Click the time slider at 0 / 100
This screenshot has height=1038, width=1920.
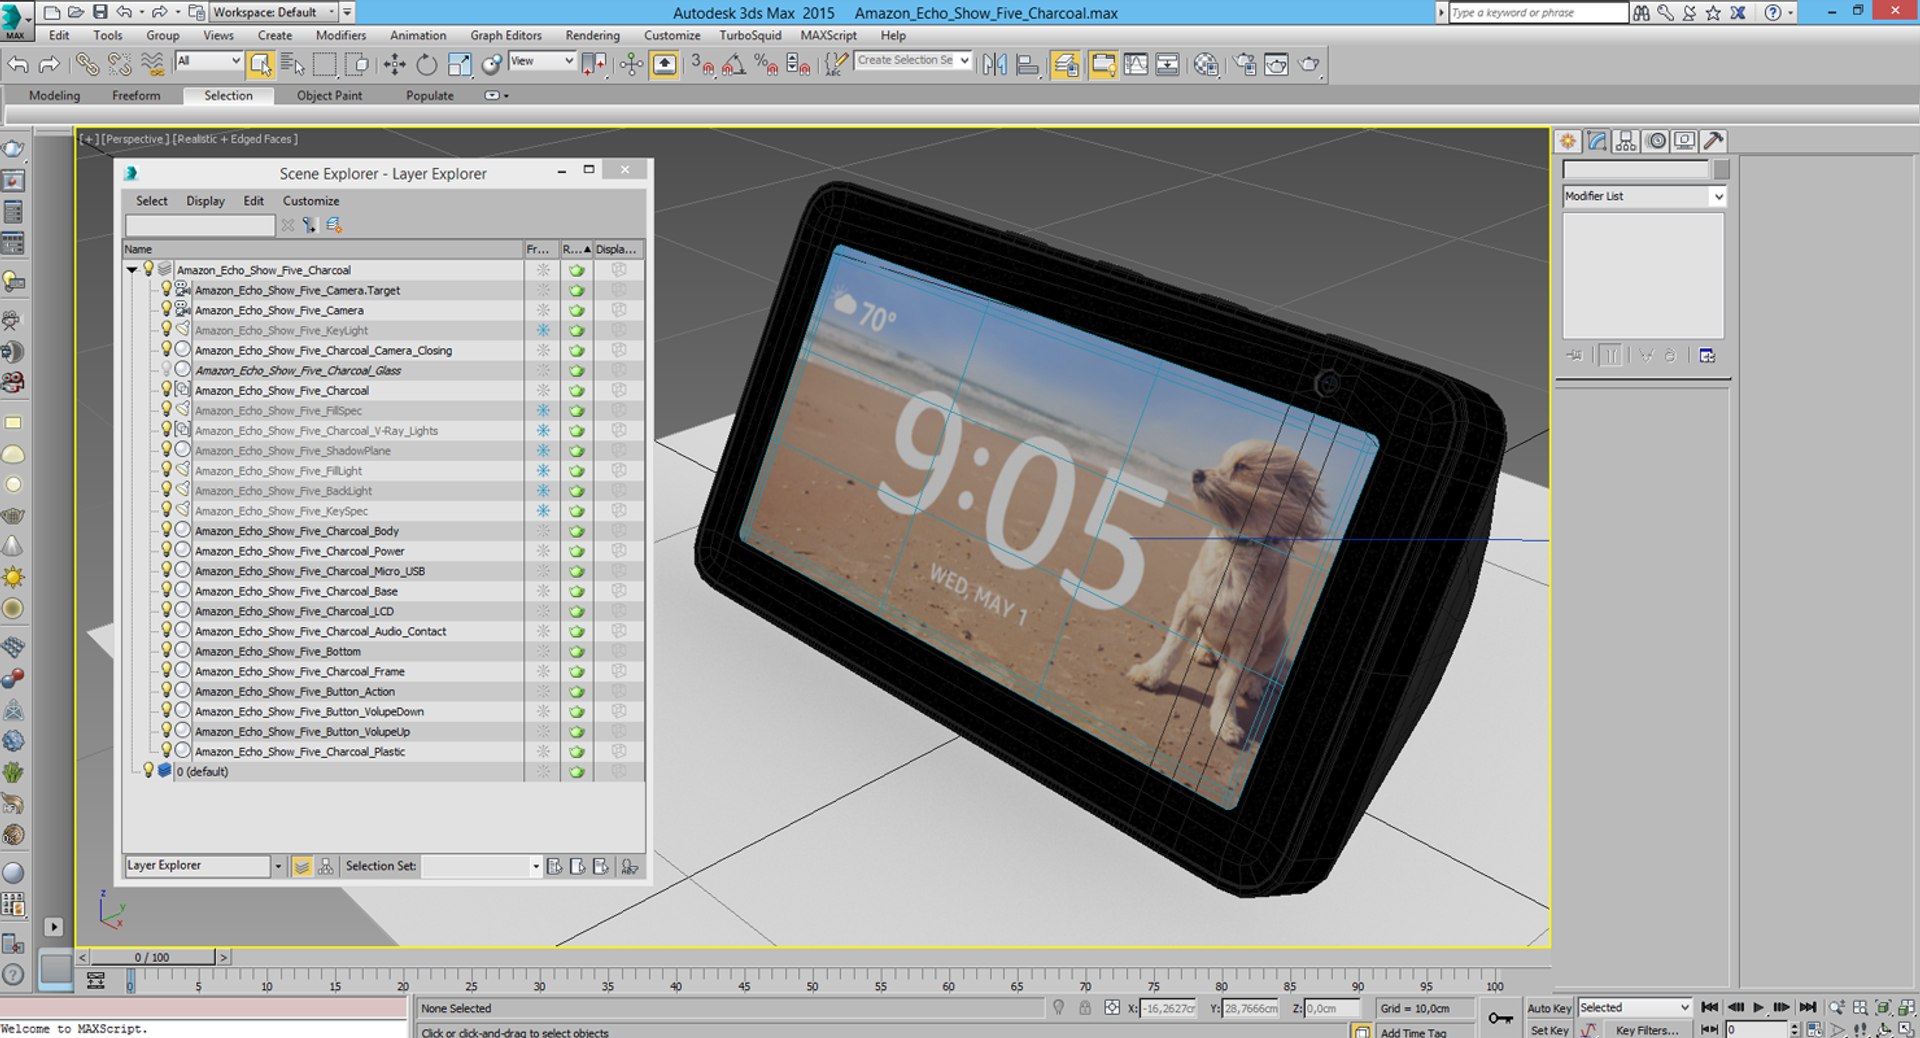(152, 957)
